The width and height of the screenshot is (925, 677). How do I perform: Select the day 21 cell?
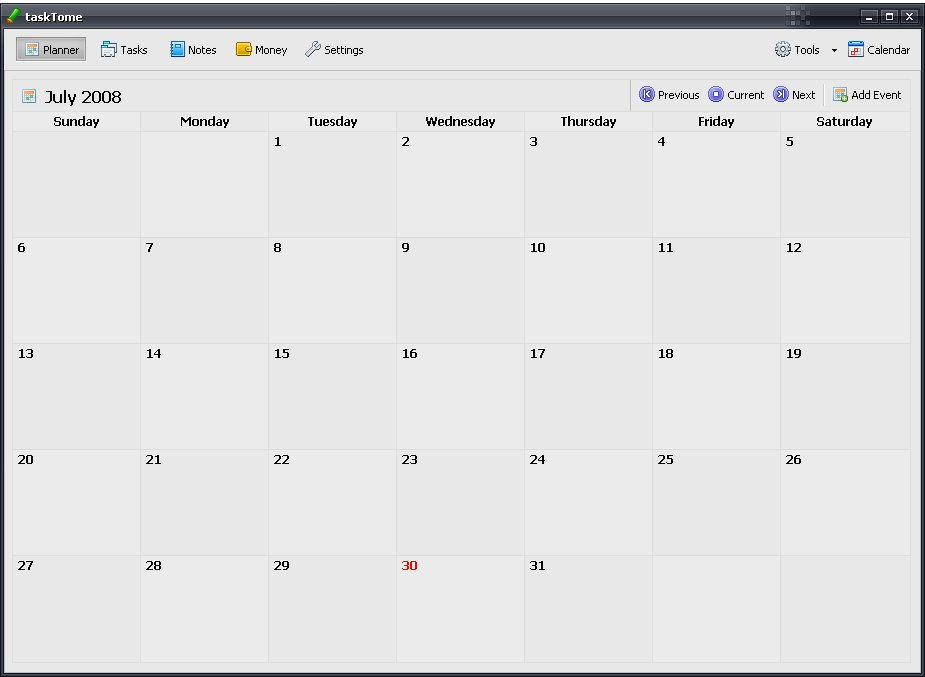(205, 503)
